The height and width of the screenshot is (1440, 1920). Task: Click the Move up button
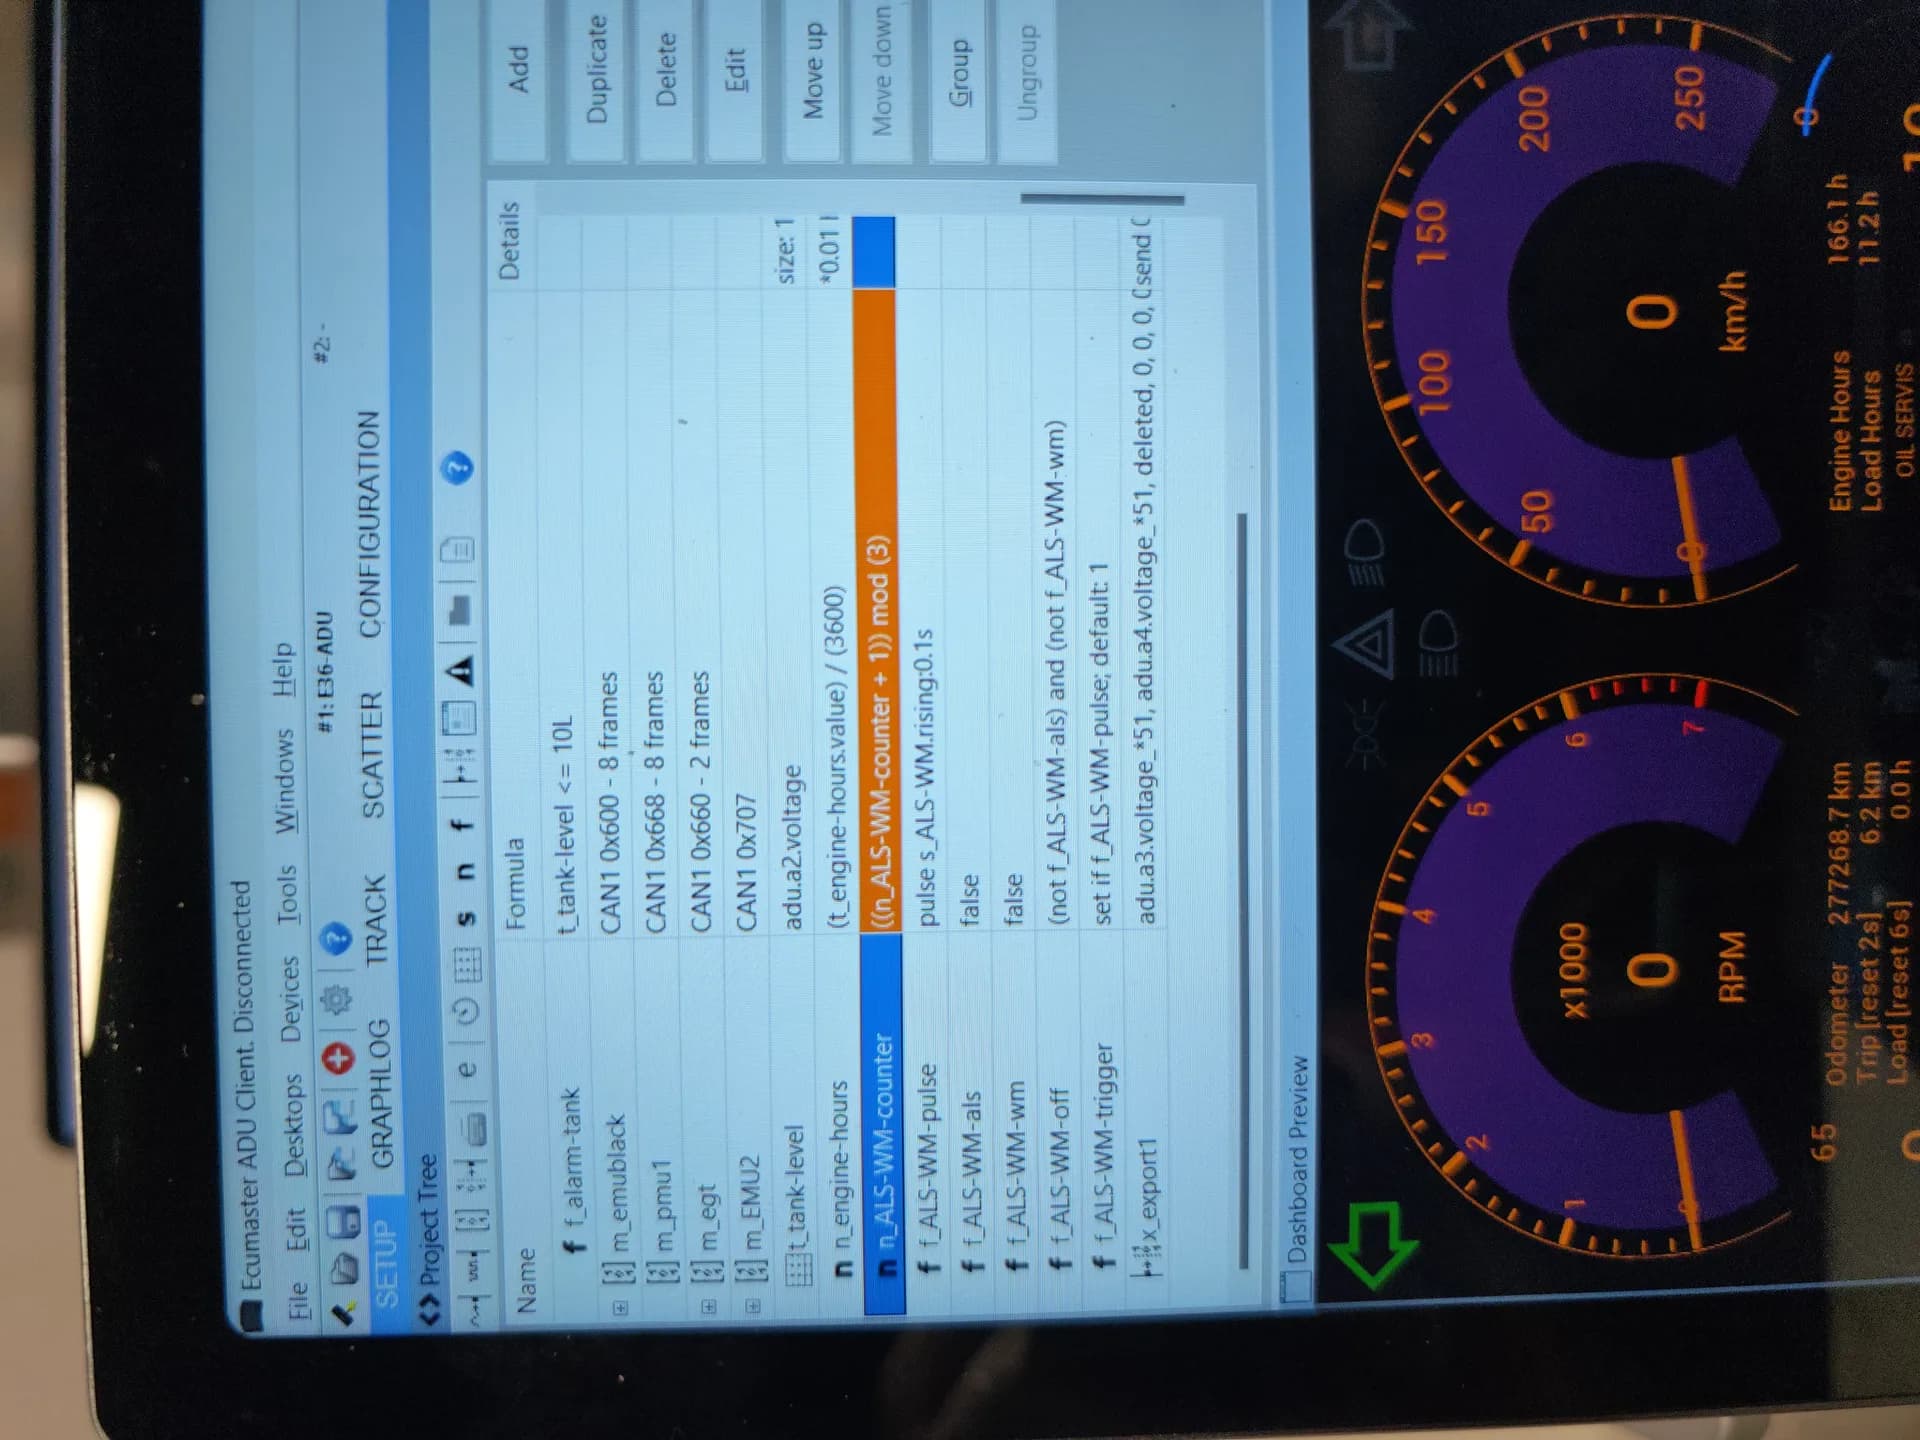814,70
